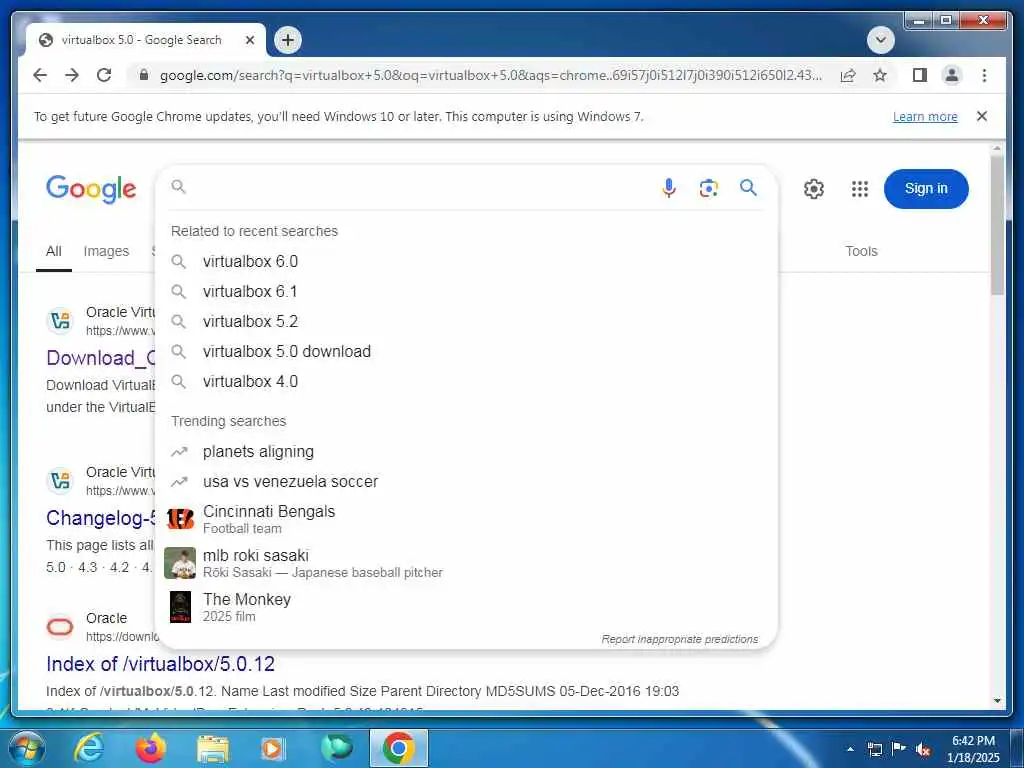Launch Firefox from taskbar

[151, 748]
